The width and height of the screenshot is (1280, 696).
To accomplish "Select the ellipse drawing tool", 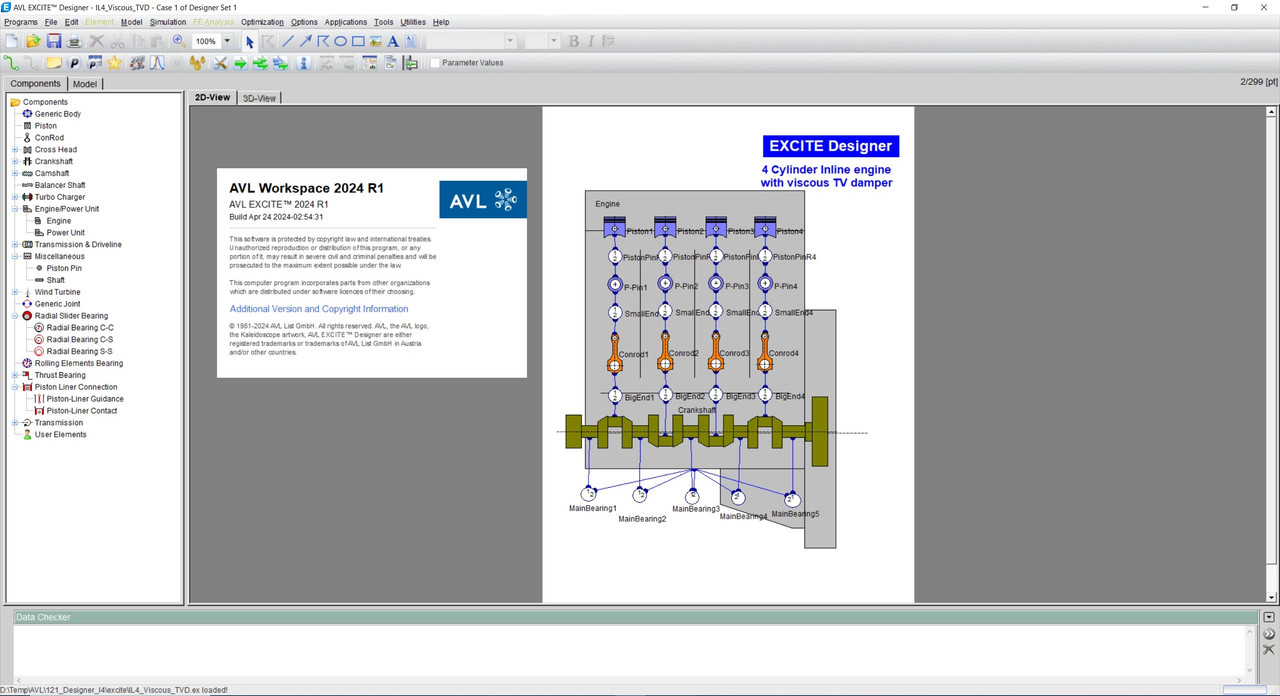I will pos(340,41).
